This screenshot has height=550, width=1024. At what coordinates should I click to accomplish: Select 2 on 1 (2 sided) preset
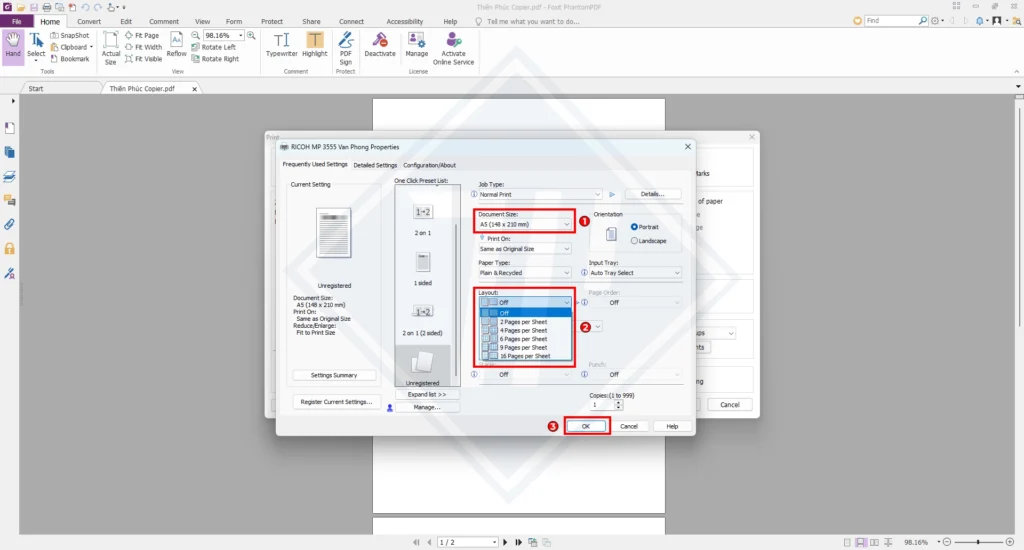[x=423, y=320]
